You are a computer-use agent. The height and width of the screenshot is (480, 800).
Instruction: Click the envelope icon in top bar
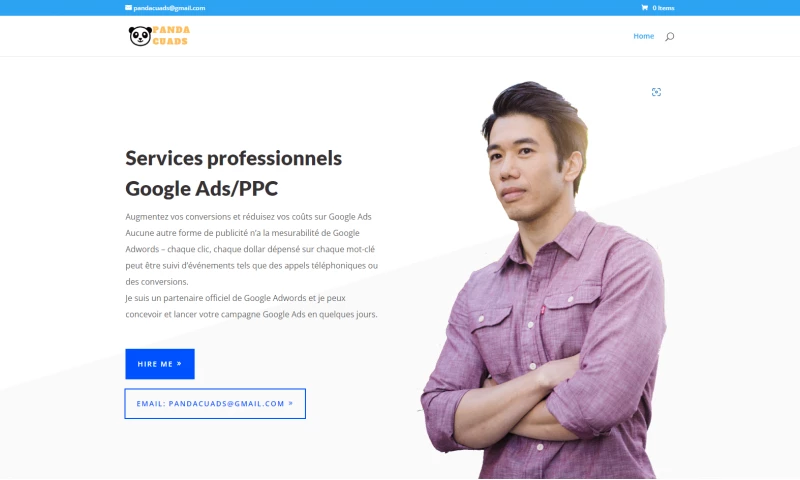pos(129,8)
